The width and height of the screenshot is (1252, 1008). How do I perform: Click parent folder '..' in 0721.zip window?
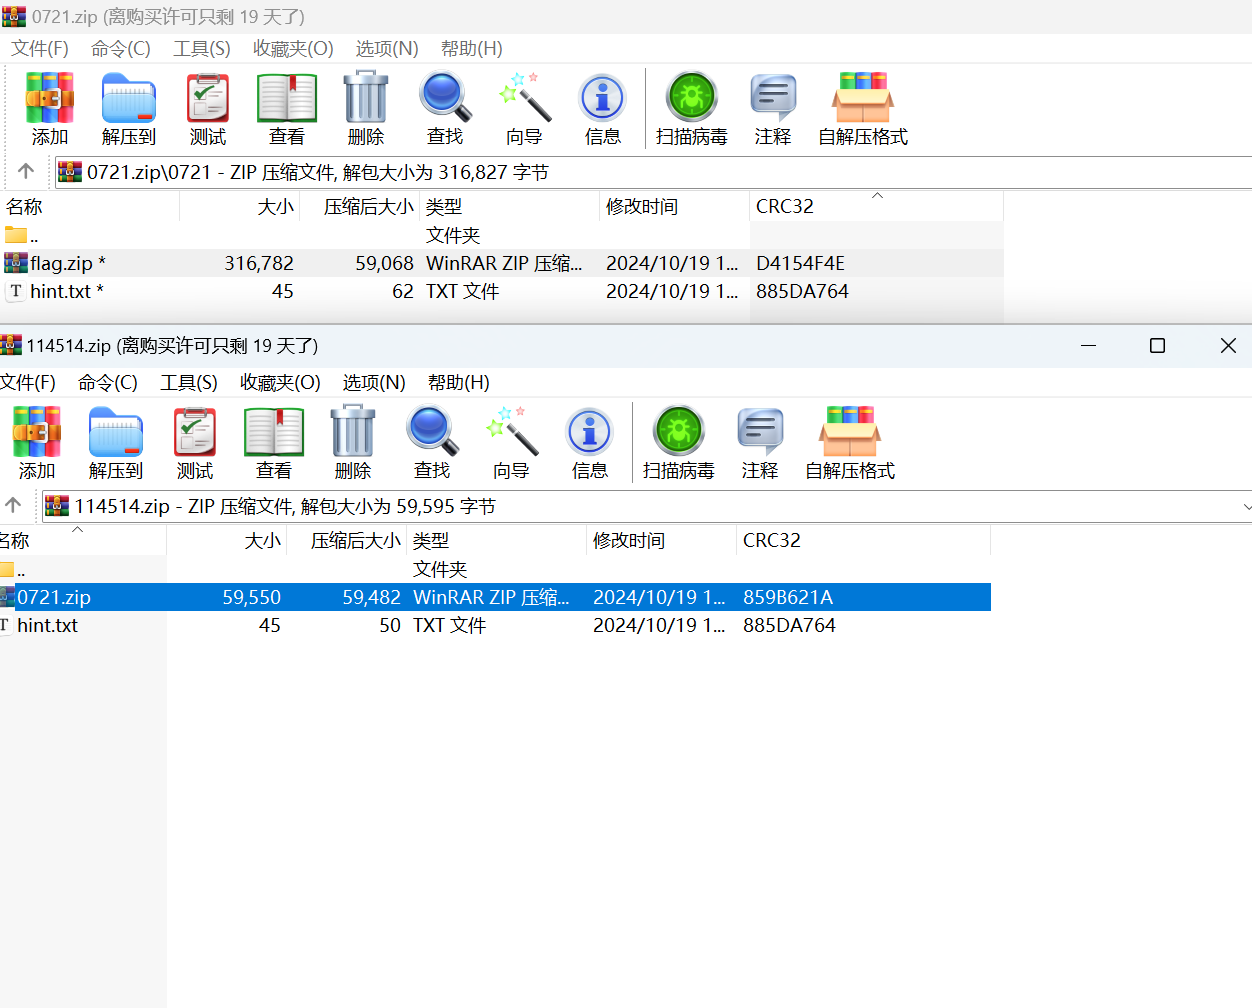(21, 235)
